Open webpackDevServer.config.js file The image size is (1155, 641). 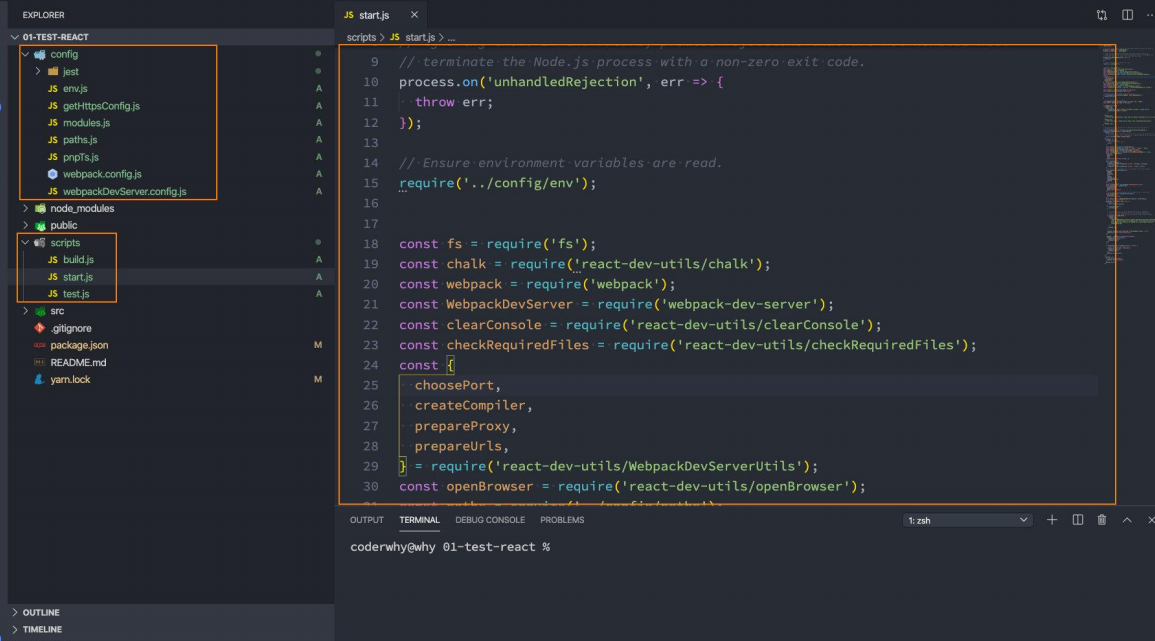[x=124, y=192]
